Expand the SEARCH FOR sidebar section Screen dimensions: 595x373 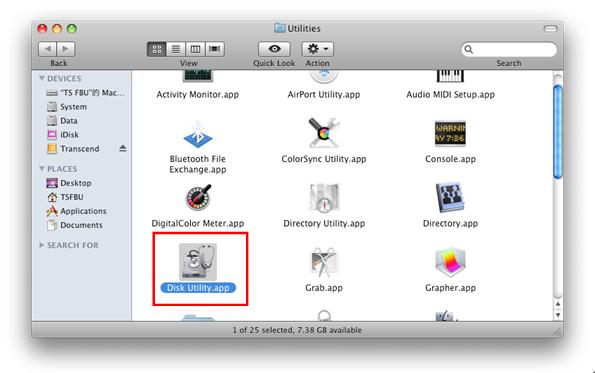(x=42, y=245)
